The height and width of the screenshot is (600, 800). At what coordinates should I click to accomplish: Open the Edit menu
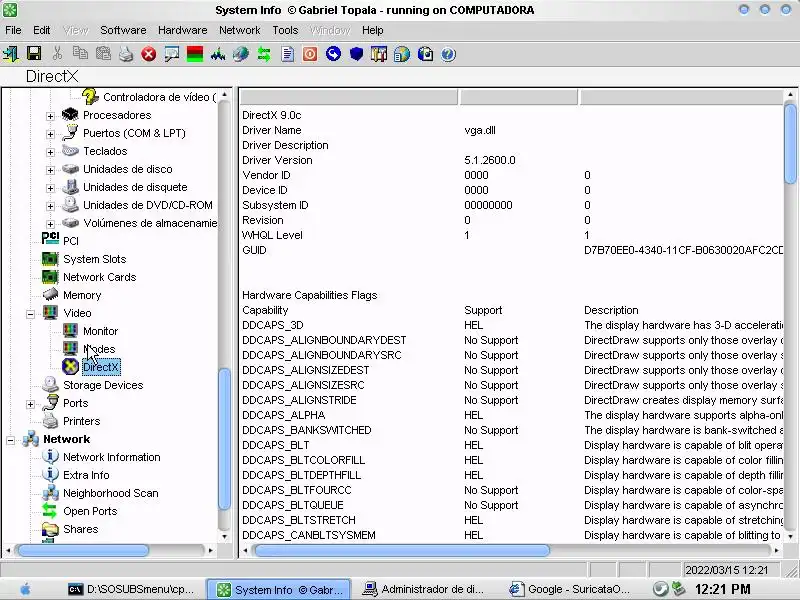[42, 30]
